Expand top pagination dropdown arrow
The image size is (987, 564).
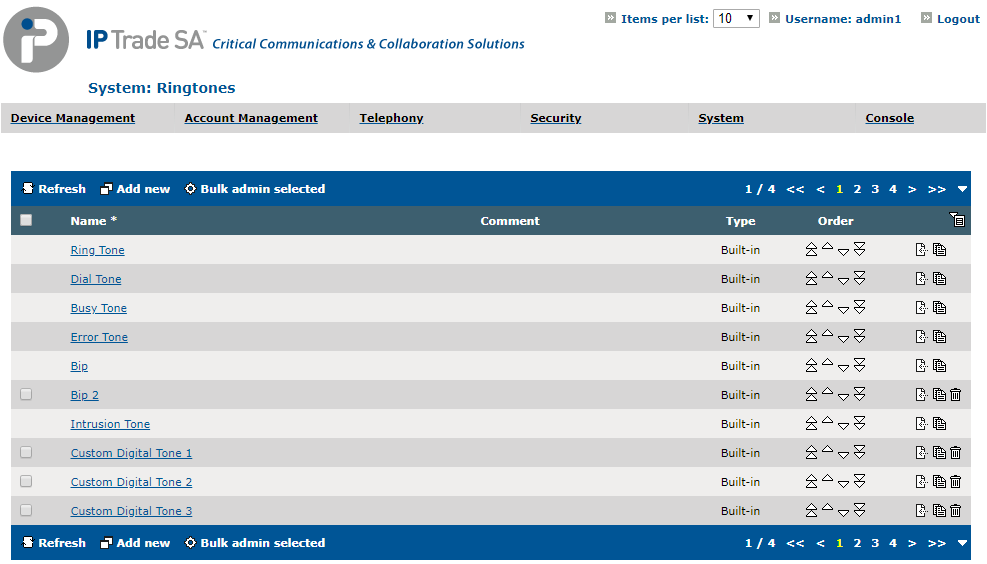962,189
